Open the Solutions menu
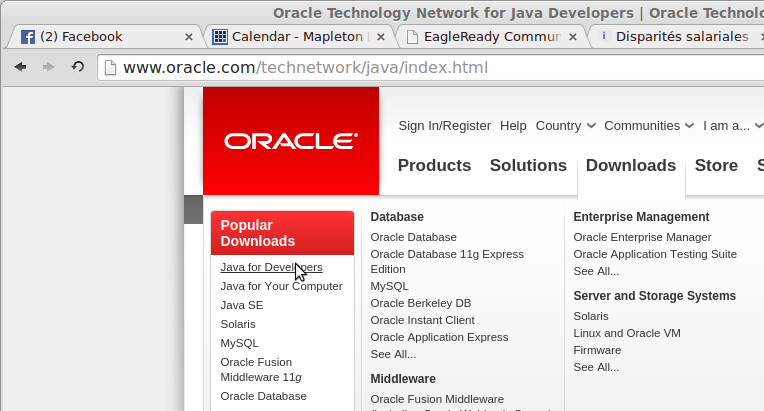The height and width of the screenshot is (411, 764). tap(528, 165)
